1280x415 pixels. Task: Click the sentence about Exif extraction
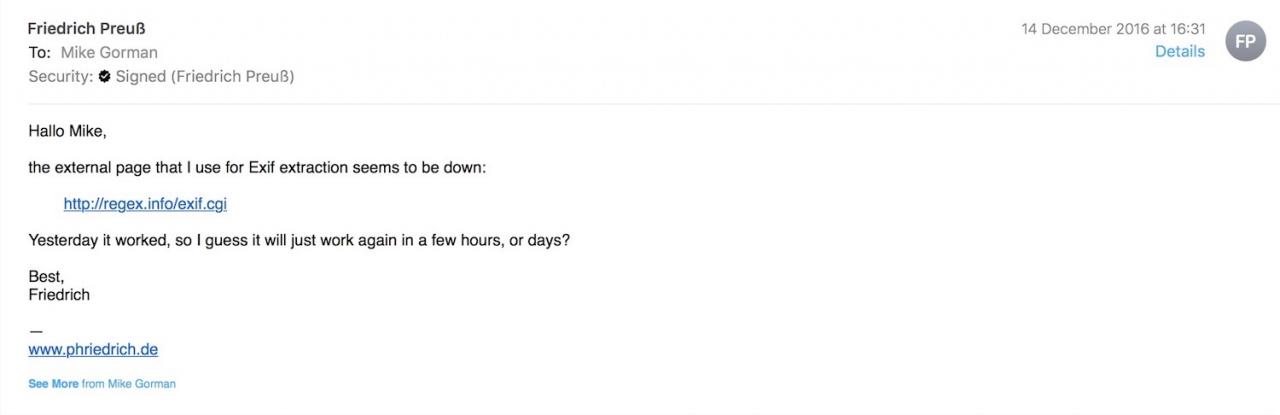pos(257,167)
